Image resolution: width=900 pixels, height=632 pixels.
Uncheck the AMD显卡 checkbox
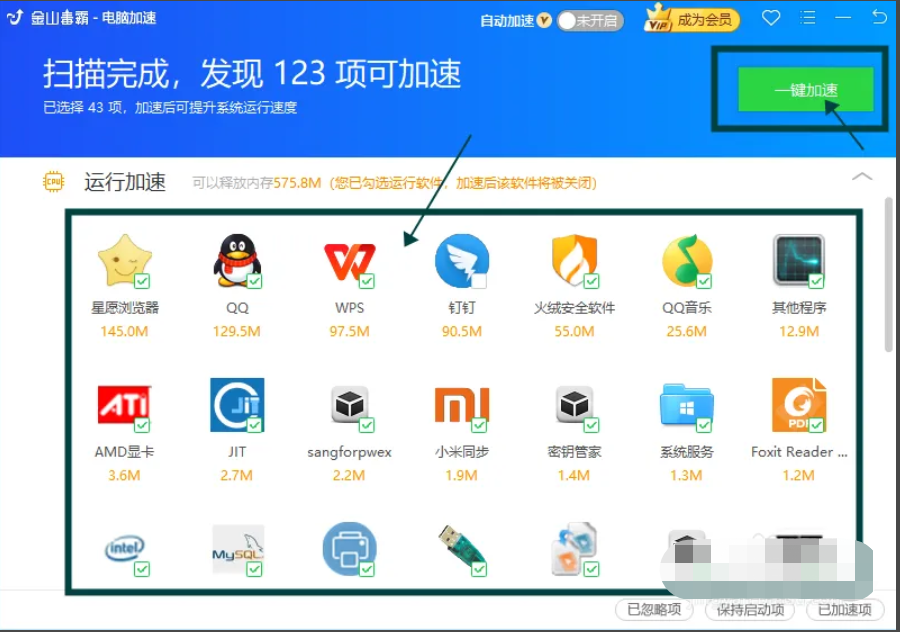142,425
